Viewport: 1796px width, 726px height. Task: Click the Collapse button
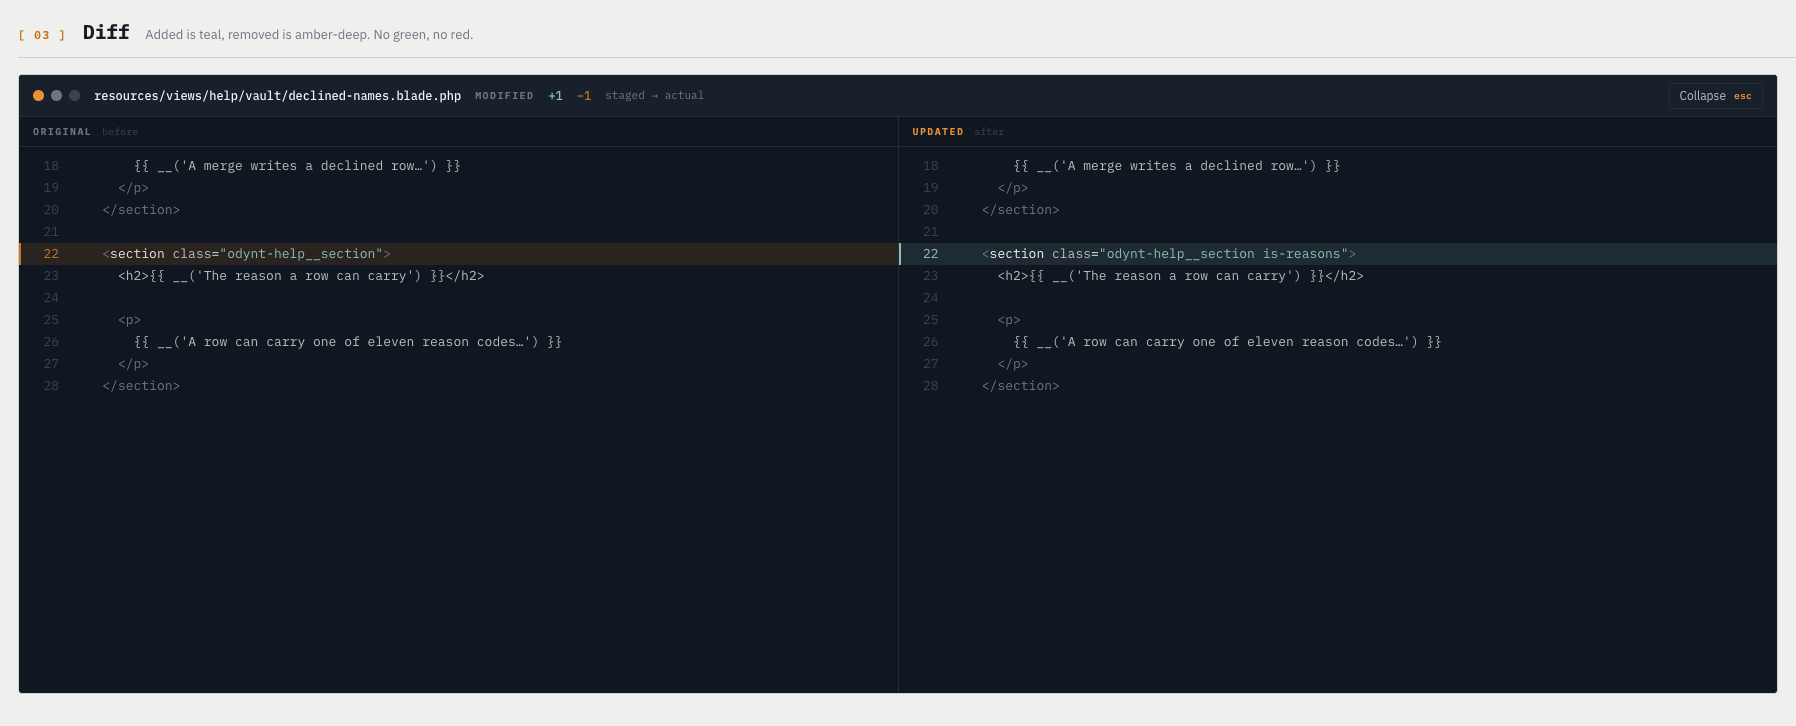point(1715,96)
